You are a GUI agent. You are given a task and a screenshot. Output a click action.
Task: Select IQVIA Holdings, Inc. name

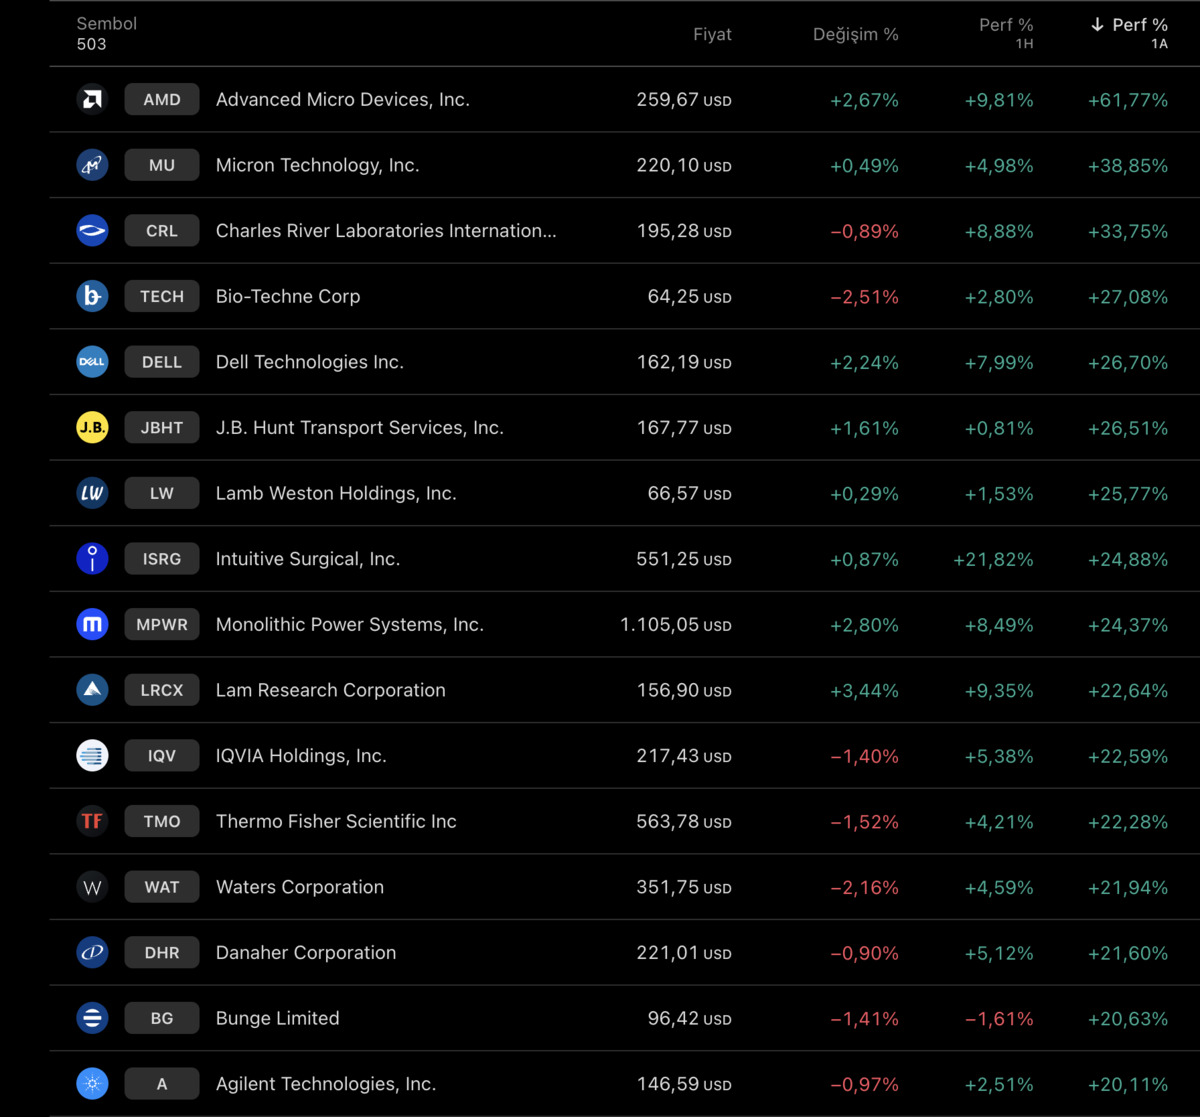click(x=301, y=755)
